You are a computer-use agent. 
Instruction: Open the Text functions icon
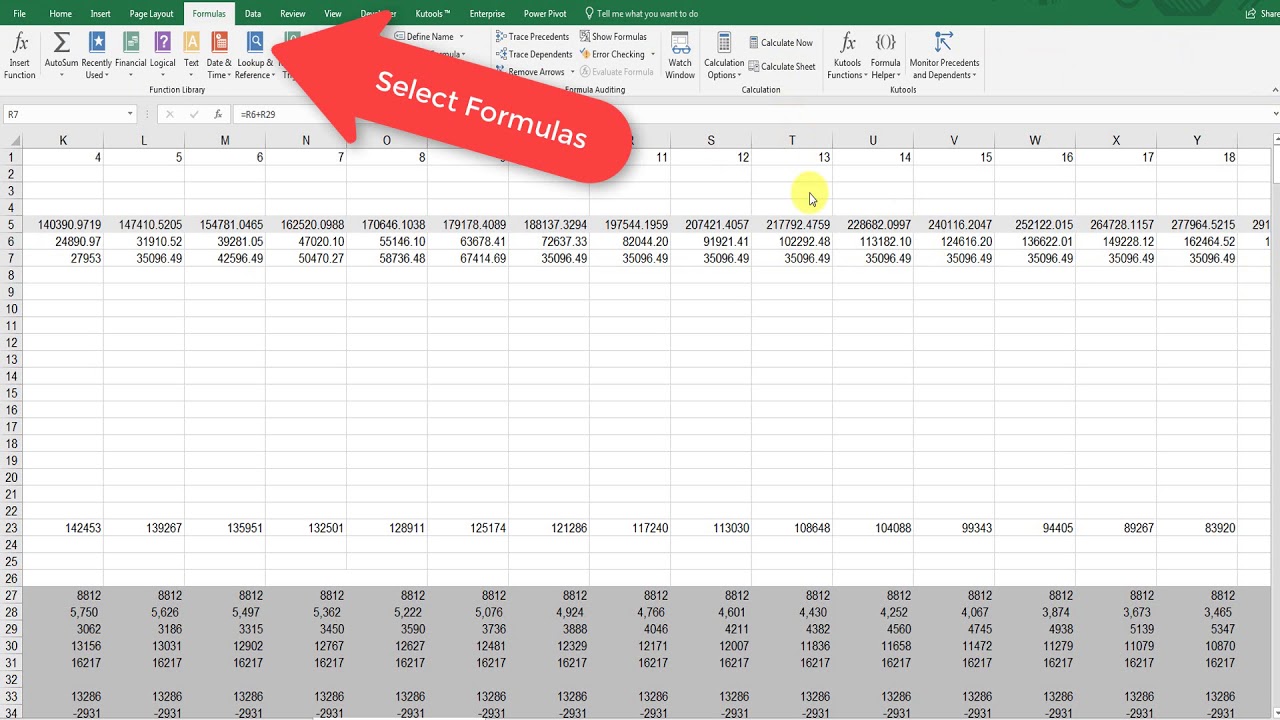tap(191, 43)
